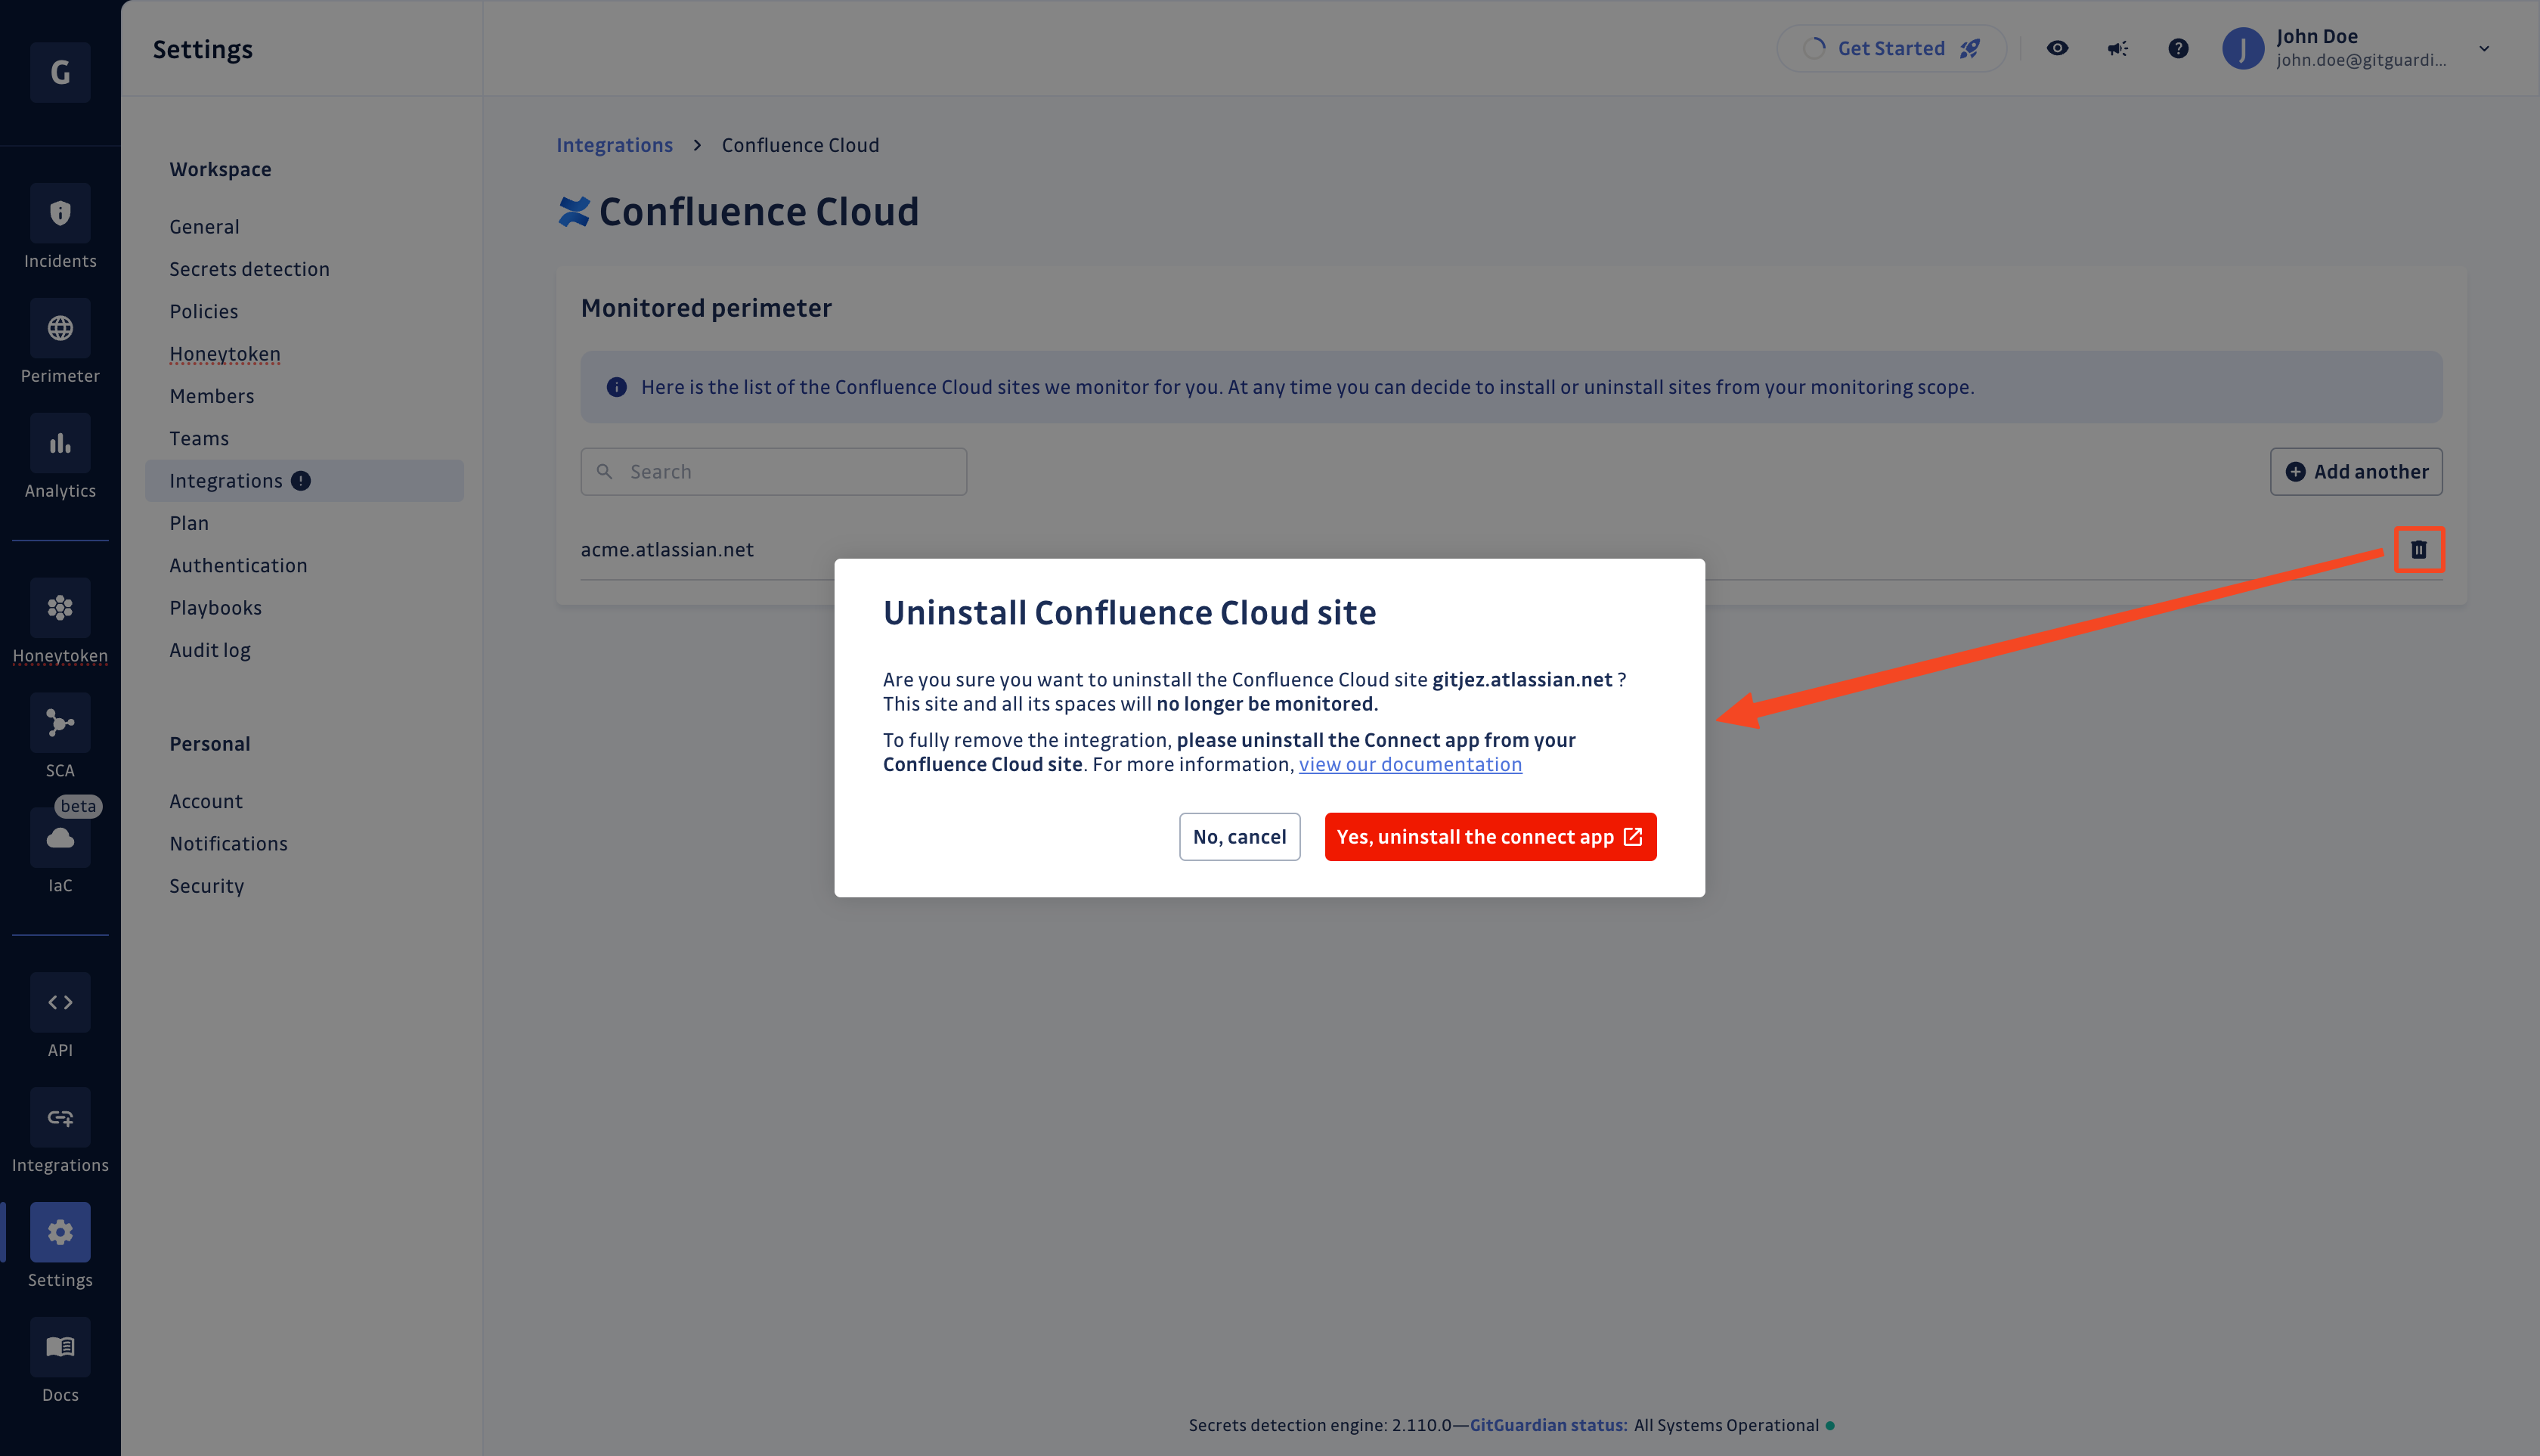The image size is (2540, 1456).
Task: Click the Secrets detection engine version text
Action: coord(1319,1425)
